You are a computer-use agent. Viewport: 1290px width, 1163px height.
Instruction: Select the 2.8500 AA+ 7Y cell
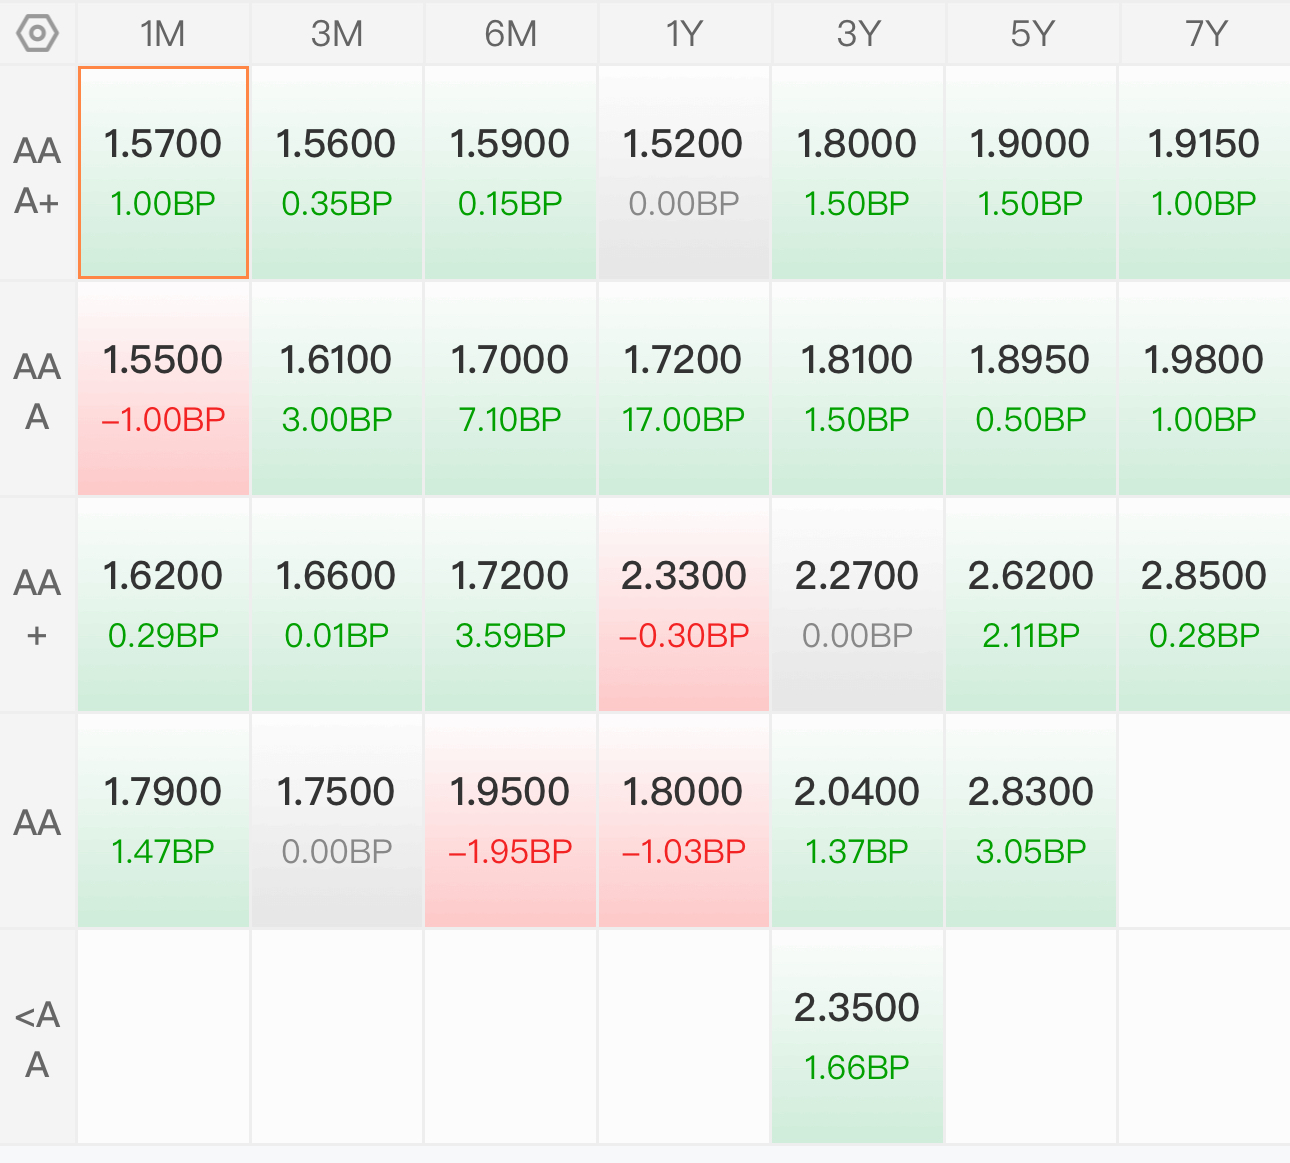(x=1205, y=605)
